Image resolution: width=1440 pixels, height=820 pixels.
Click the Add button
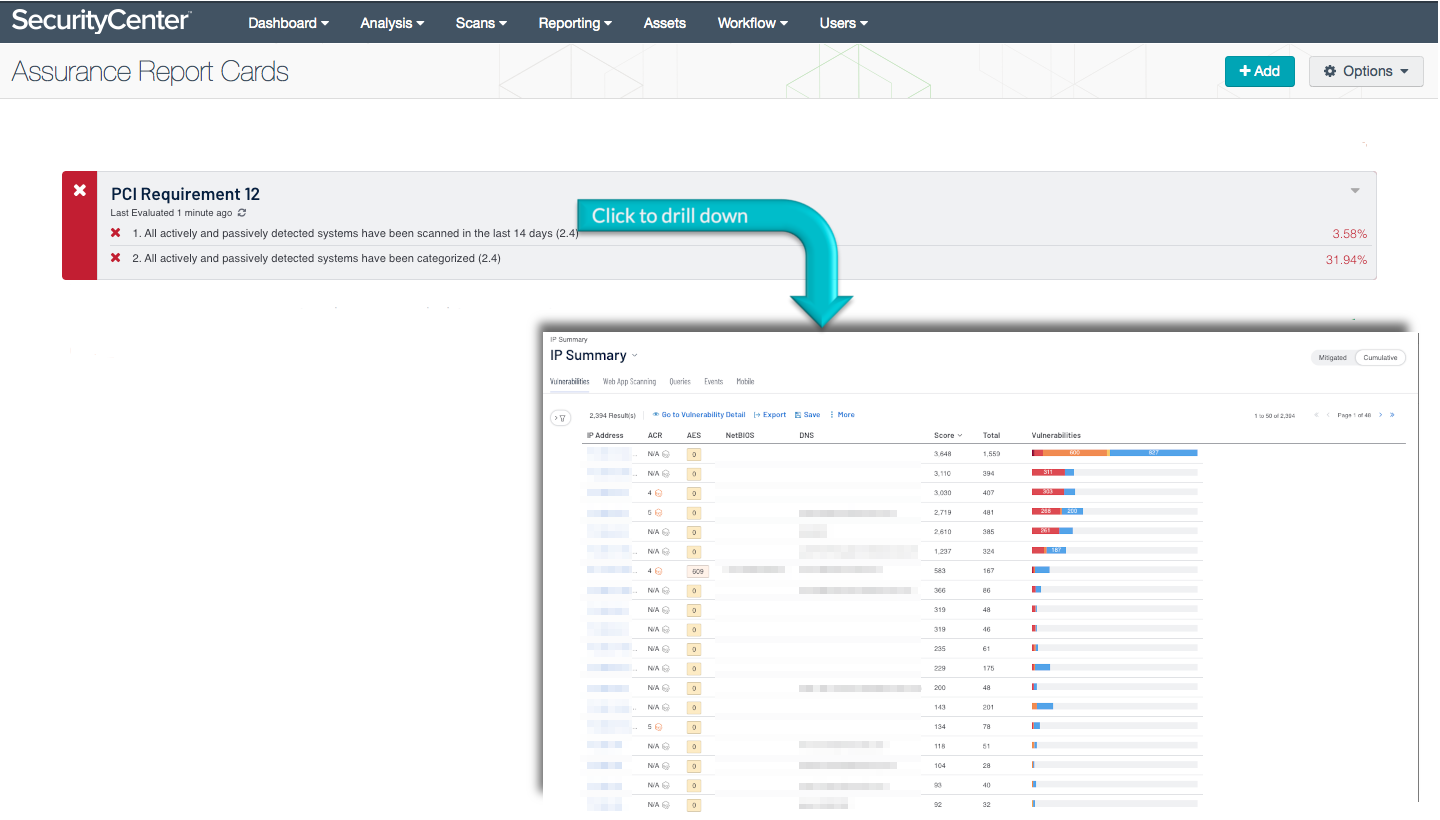[x=1260, y=71]
